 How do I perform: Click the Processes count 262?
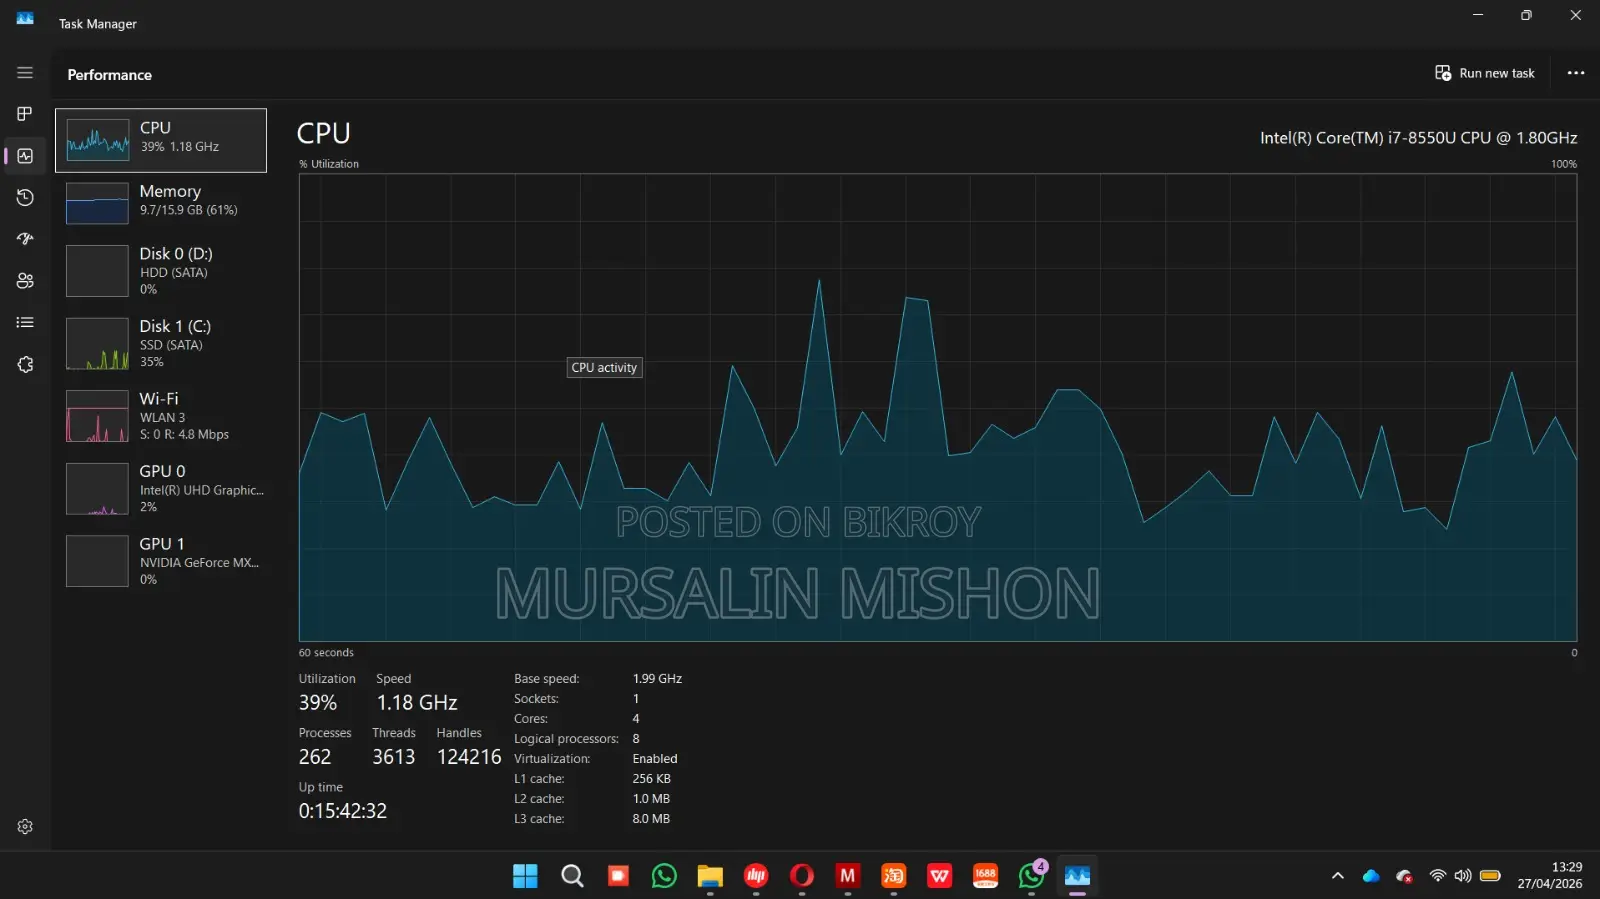(x=315, y=757)
